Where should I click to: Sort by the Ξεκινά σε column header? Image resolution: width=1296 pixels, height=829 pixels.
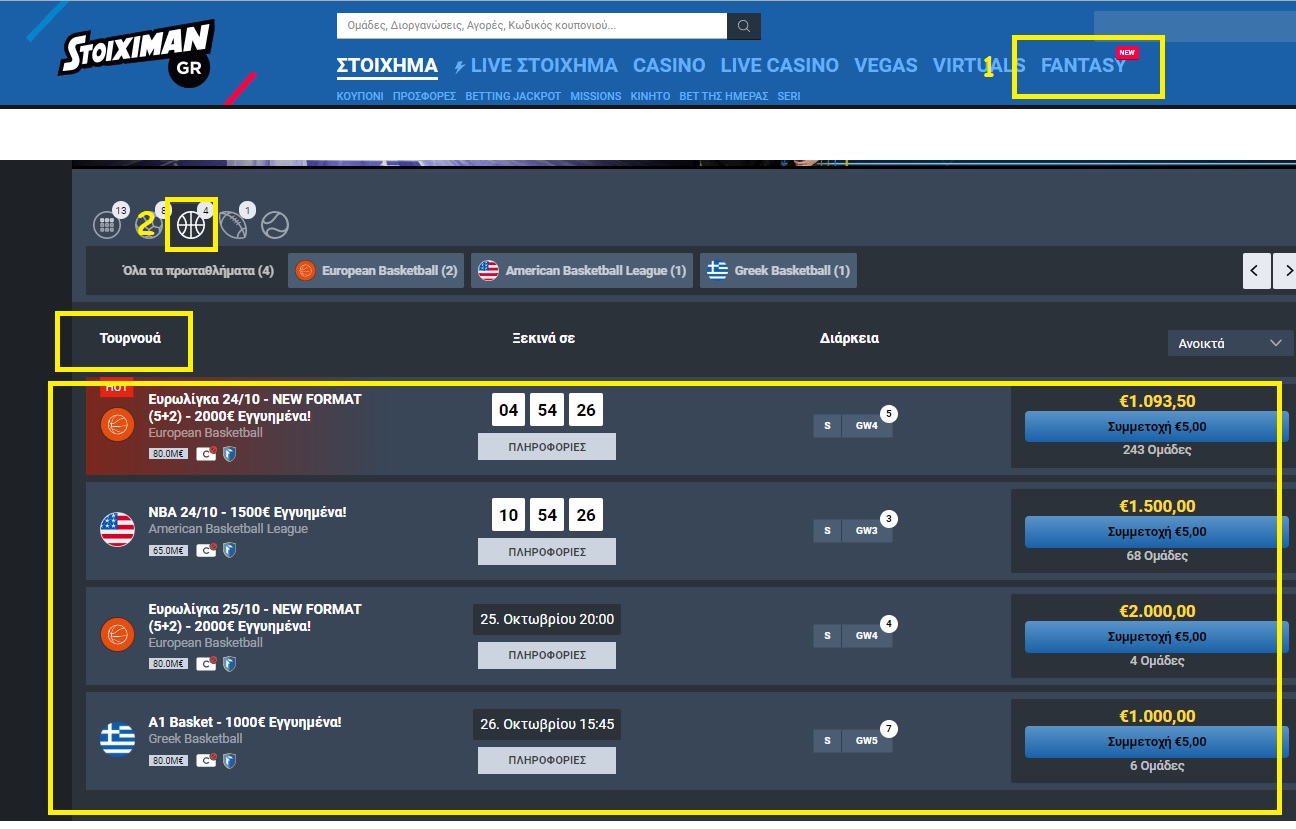click(543, 338)
